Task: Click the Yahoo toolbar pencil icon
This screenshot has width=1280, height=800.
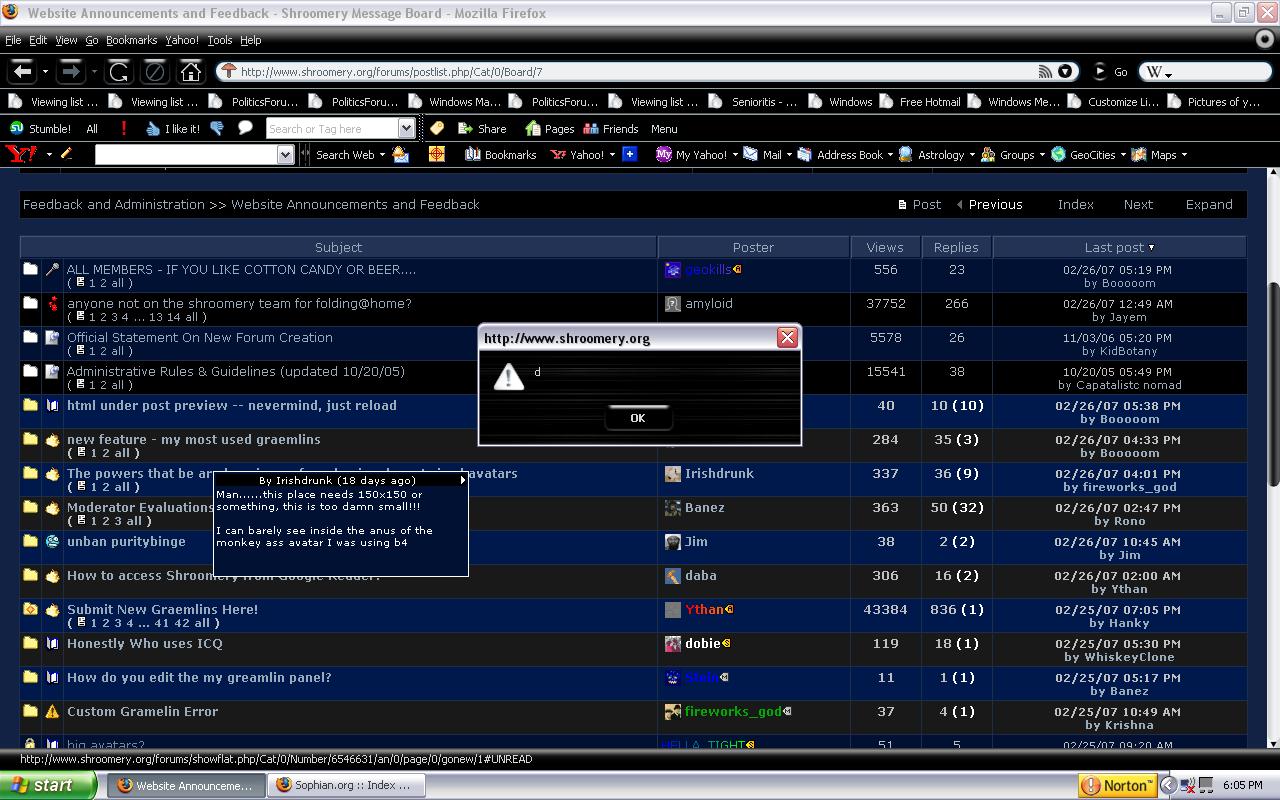Action: click(67, 155)
